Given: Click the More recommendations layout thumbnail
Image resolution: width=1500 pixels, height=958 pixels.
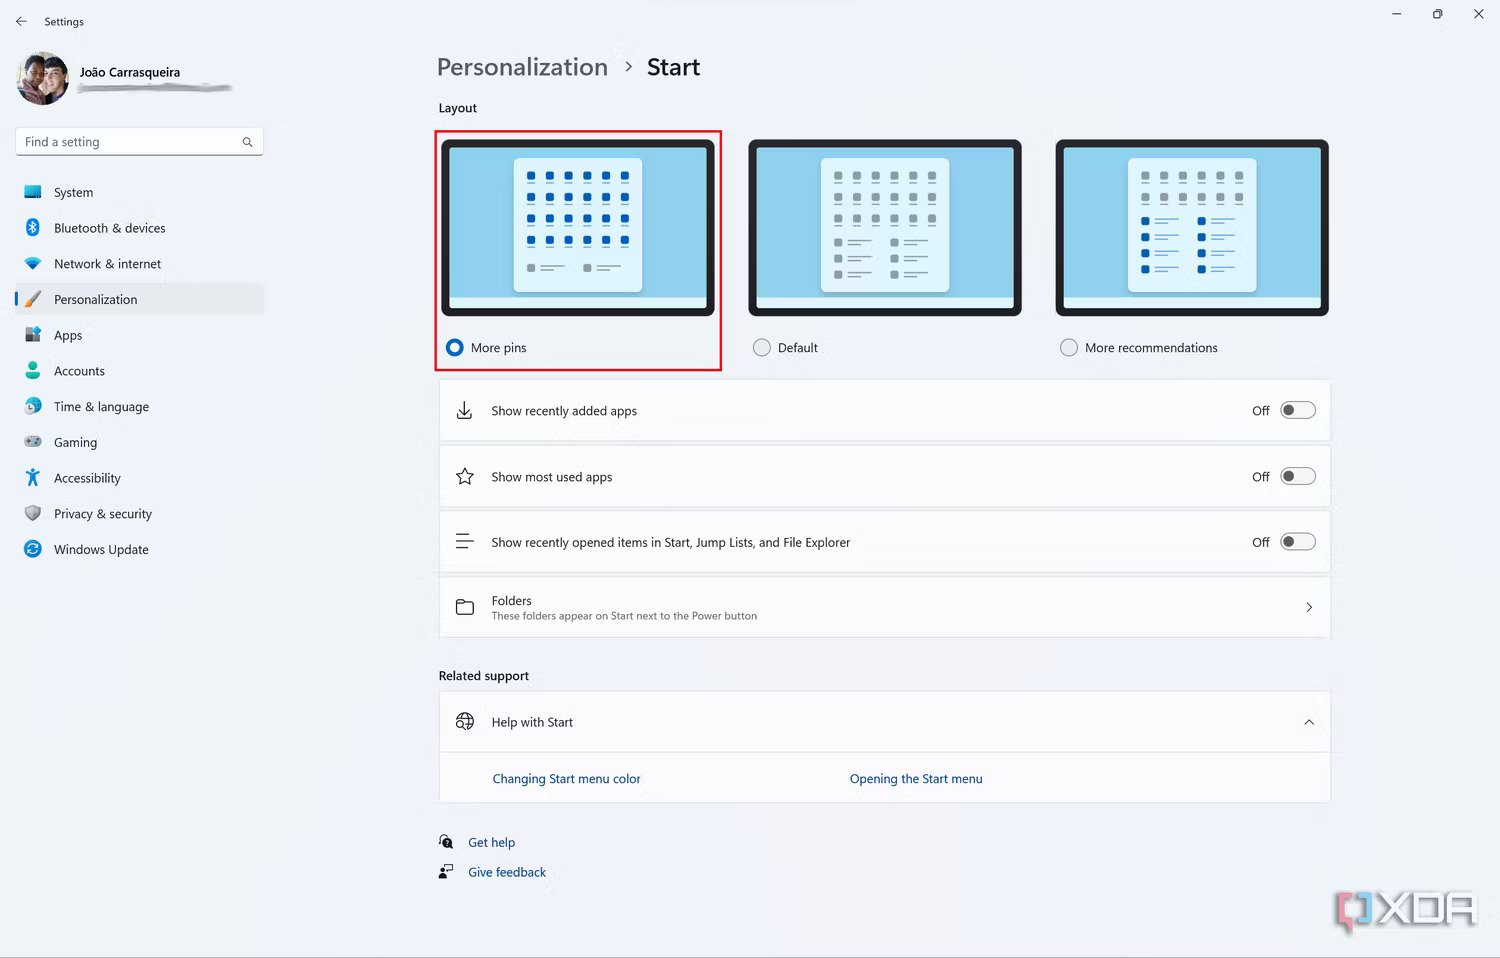Looking at the screenshot, I should point(1192,228).
